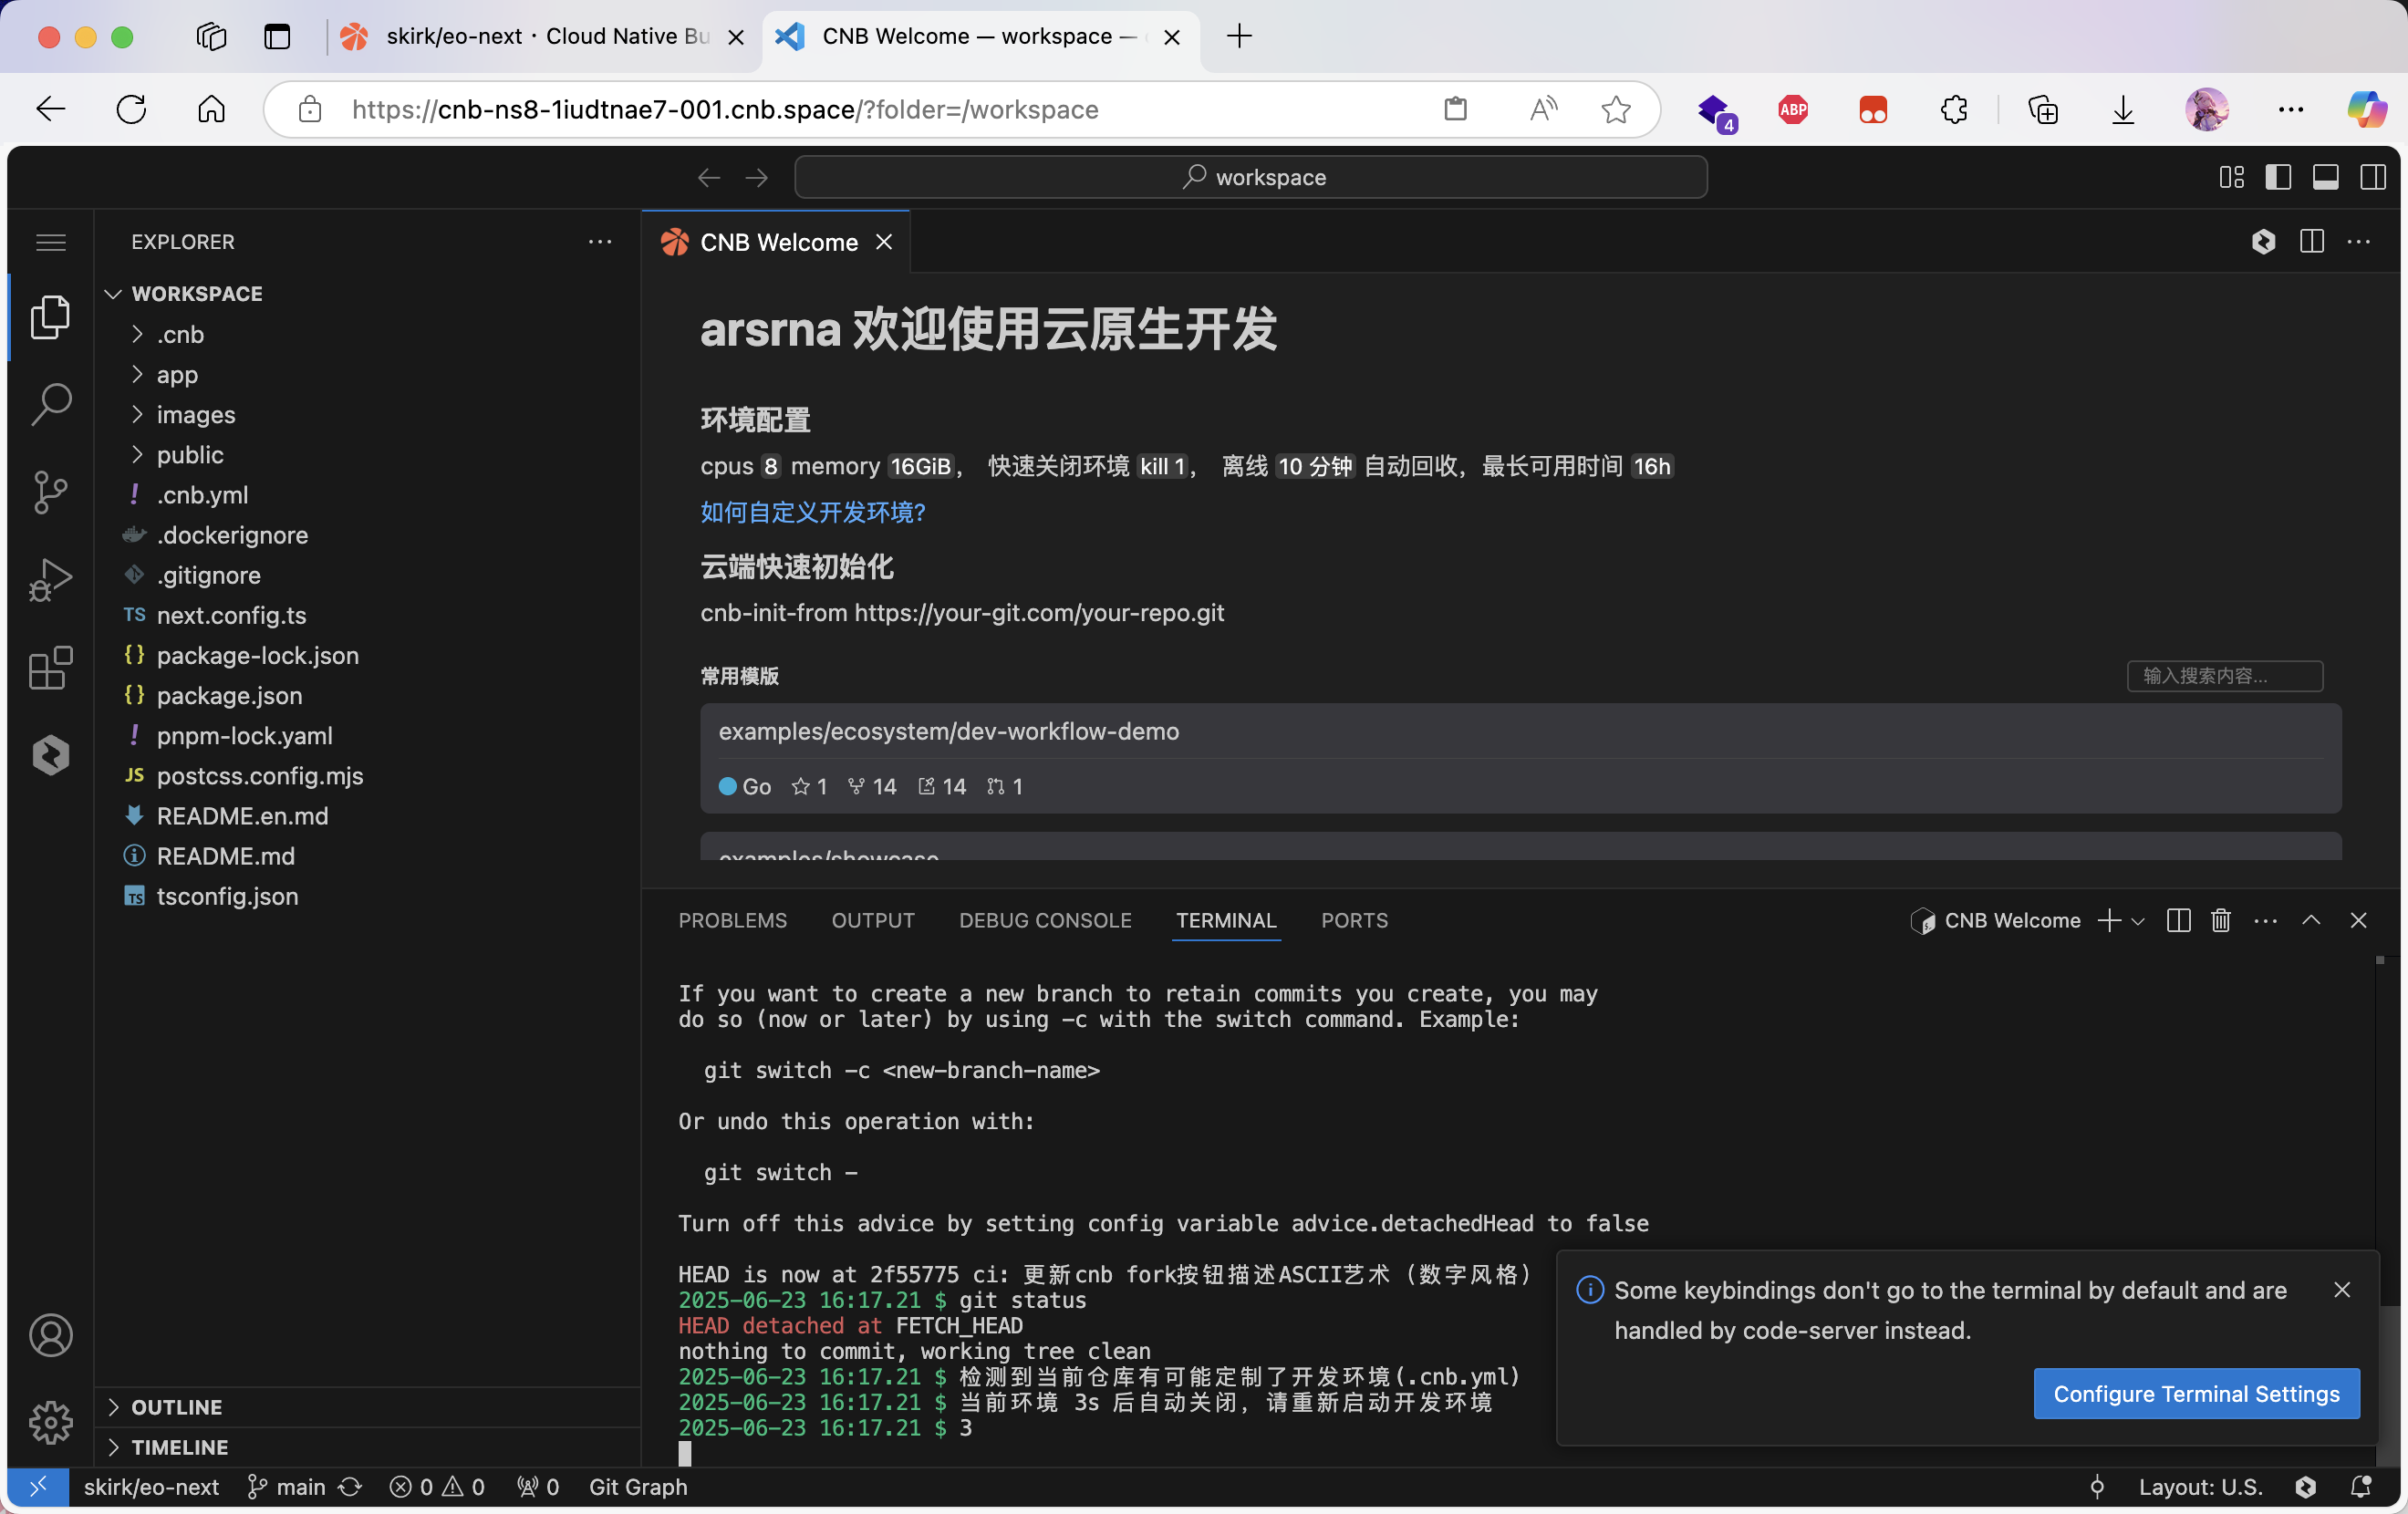This screenshot has height=1514, width=2408.
Task: Switch to the PORTS tab
Action: tap(1354, 920)
